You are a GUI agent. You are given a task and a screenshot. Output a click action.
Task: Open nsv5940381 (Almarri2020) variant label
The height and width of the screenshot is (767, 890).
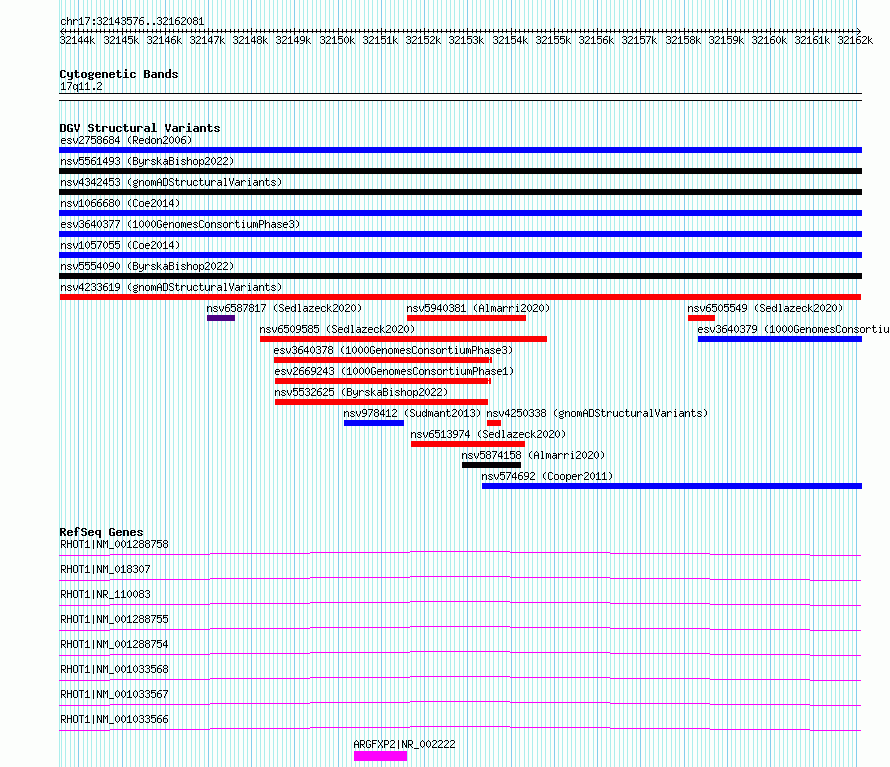tap(478, 308)
